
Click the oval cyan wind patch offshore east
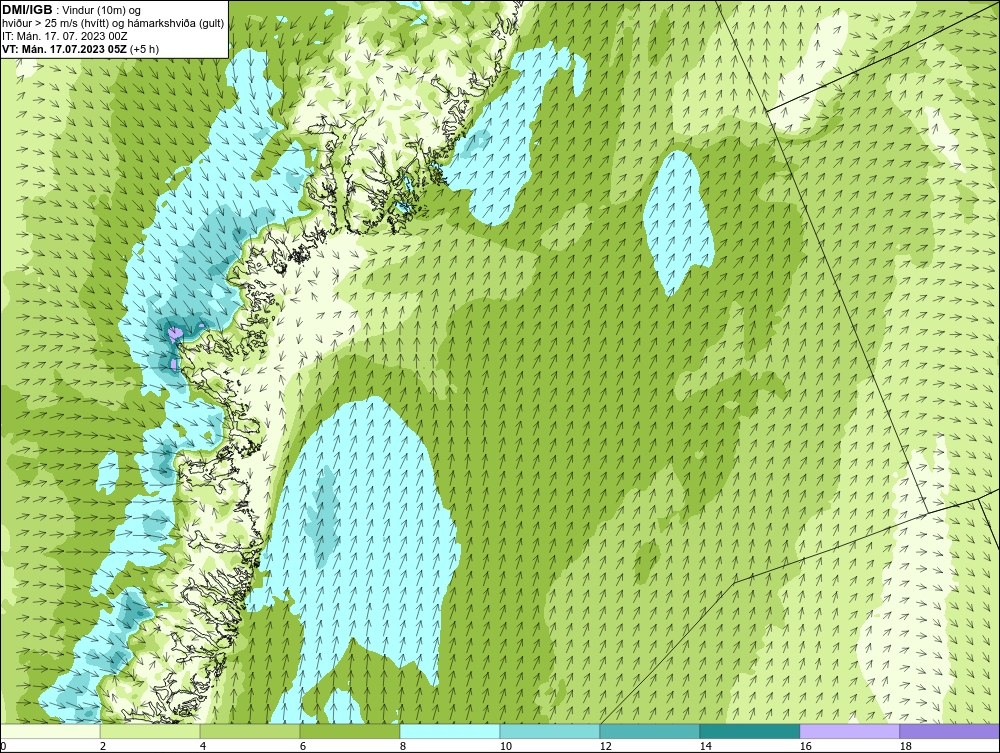tap(678, 223)
